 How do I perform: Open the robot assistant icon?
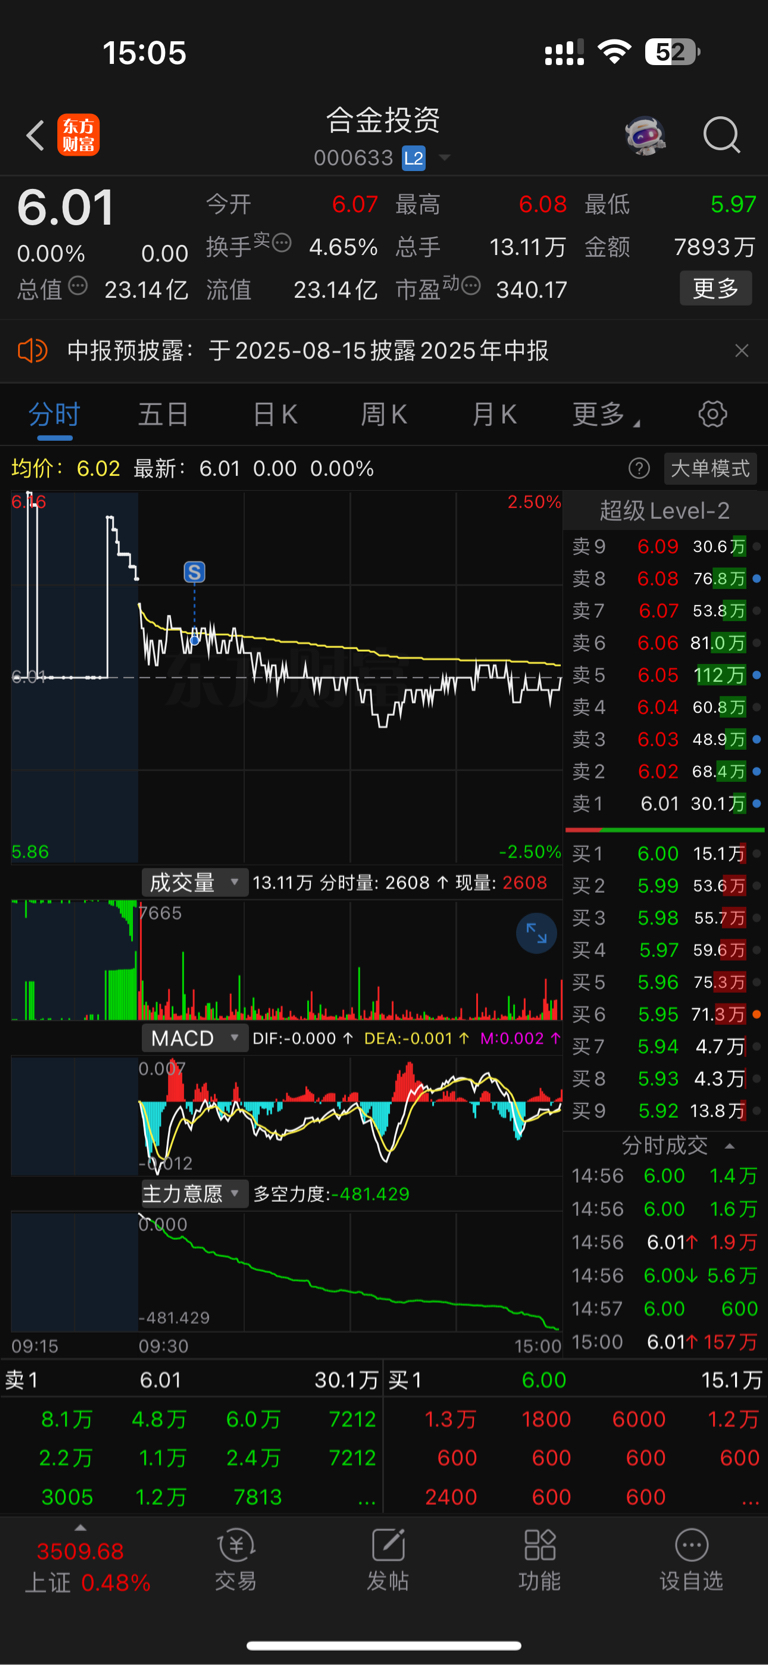pos(645,135)
